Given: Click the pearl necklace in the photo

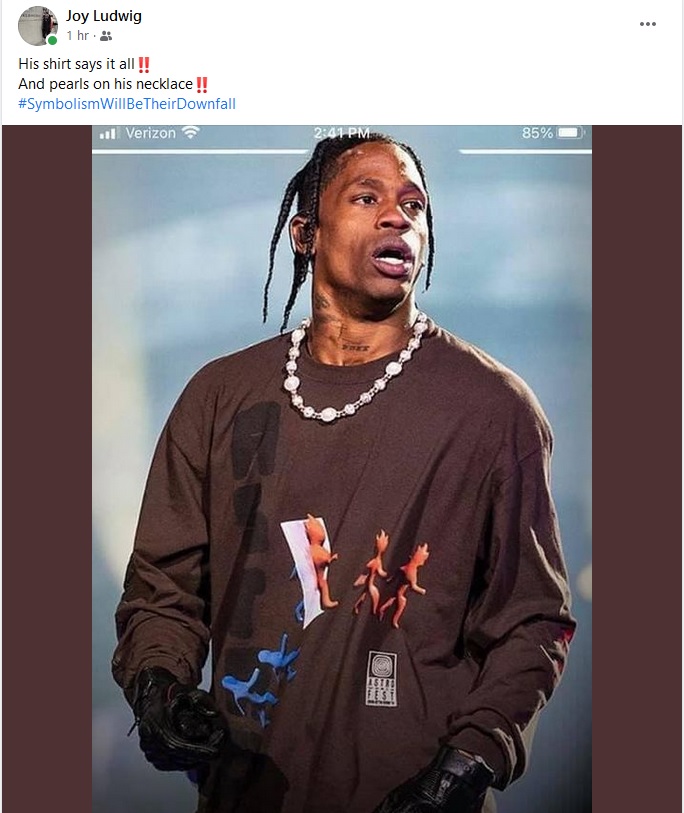Looking at the screenshot, I should (353, 371).
